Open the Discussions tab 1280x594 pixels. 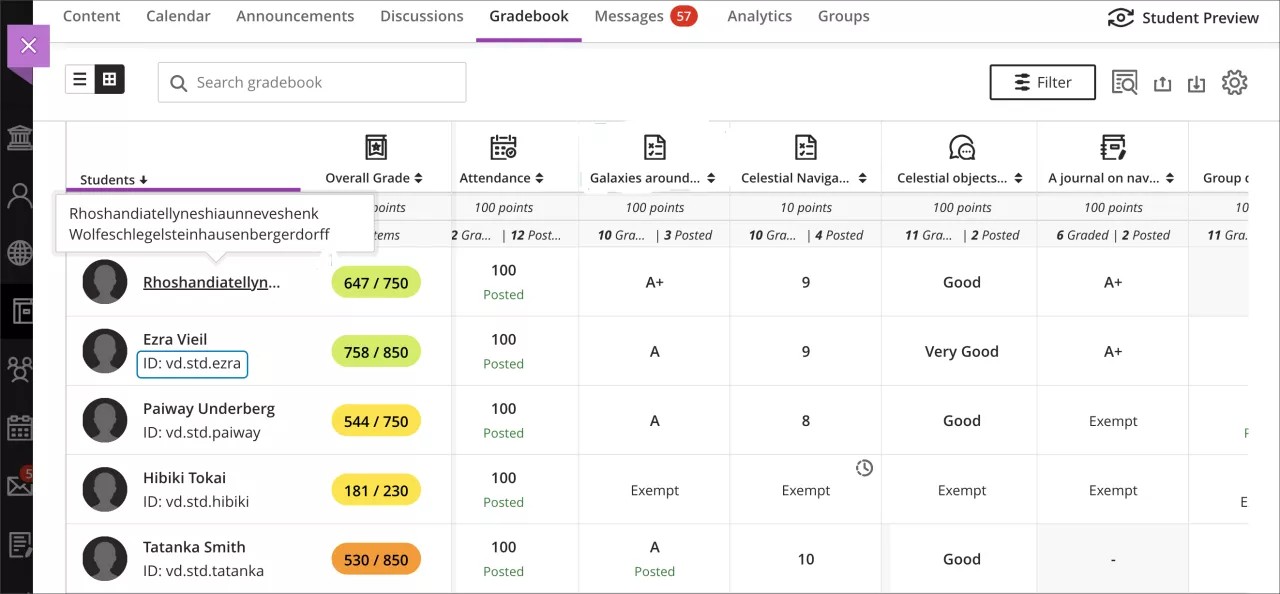421,16
